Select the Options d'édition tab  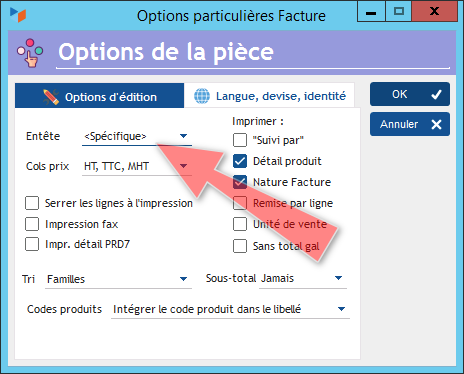99,96
